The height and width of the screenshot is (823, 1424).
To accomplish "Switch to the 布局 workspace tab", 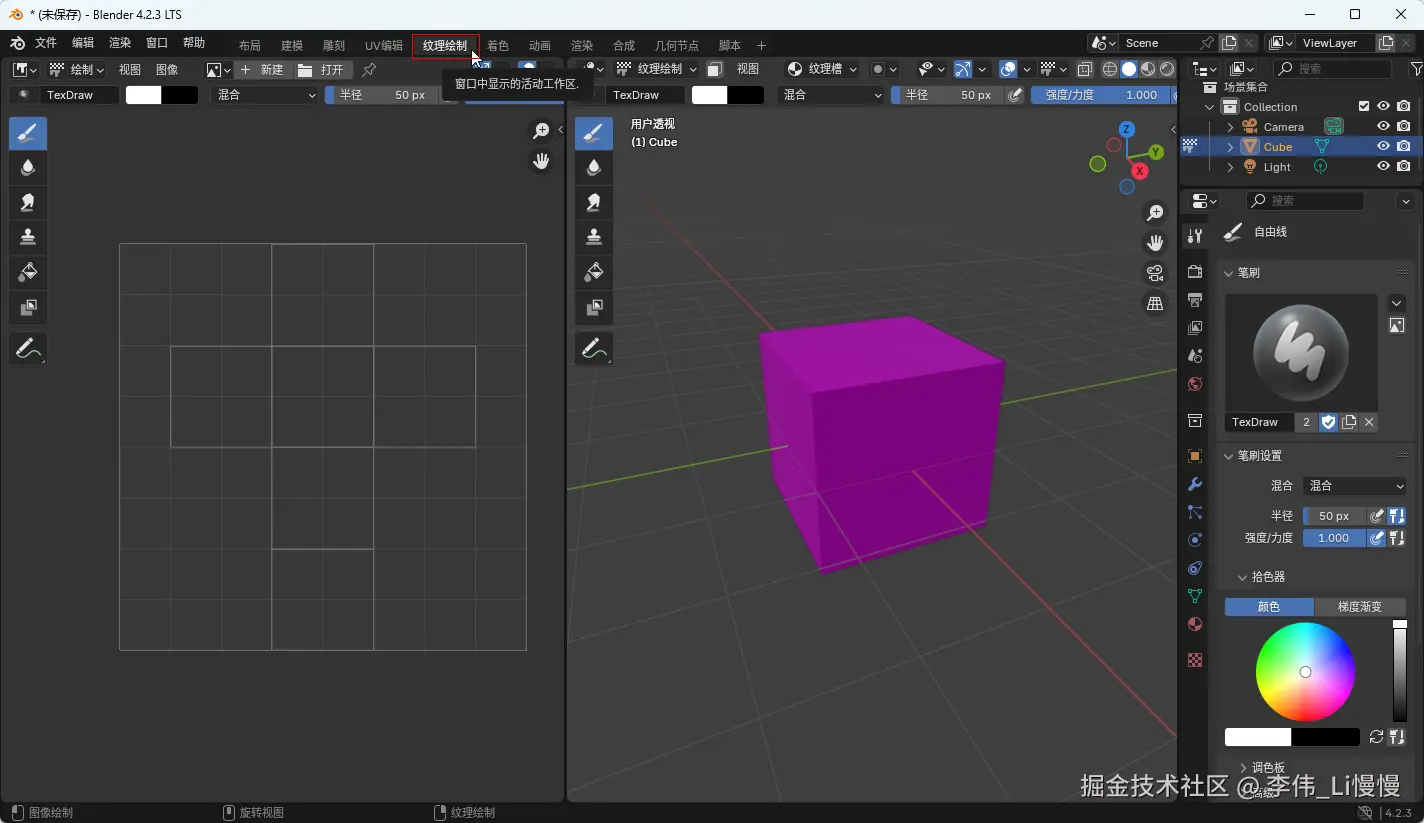I will point(249,46).
